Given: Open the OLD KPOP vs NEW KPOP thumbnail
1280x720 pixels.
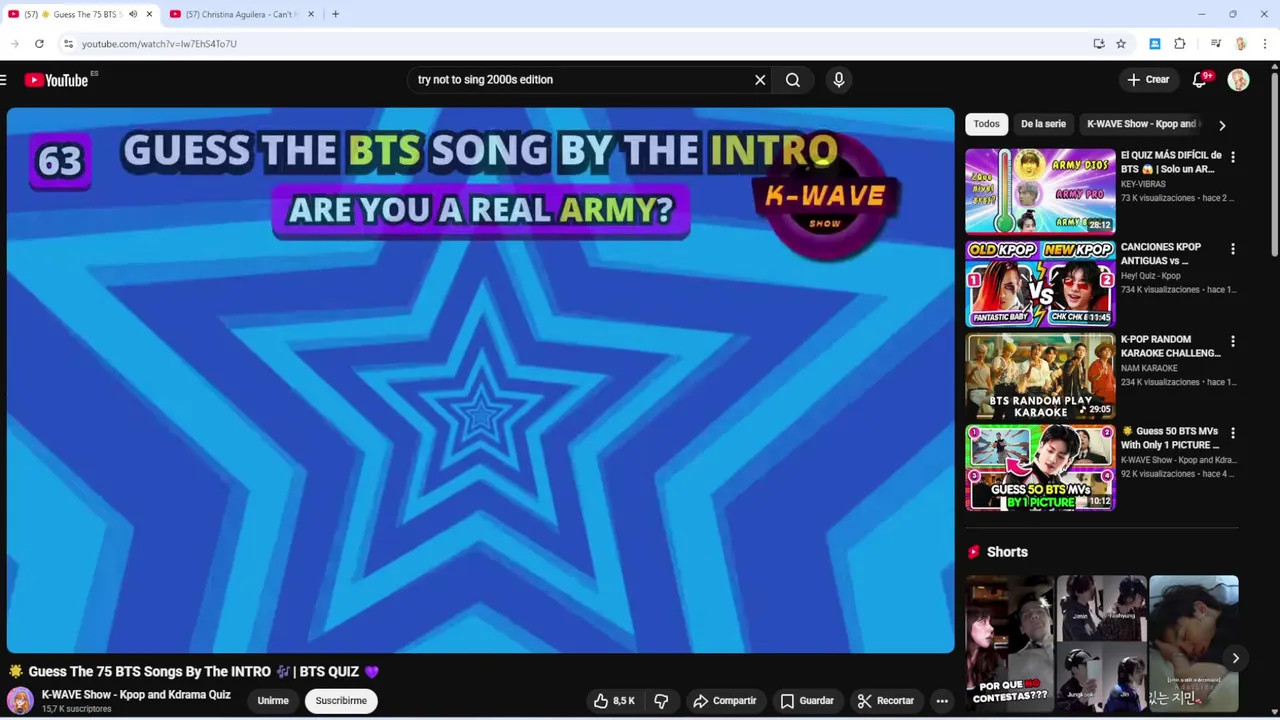Looking at the screenshot, I should coord(1040,283).
